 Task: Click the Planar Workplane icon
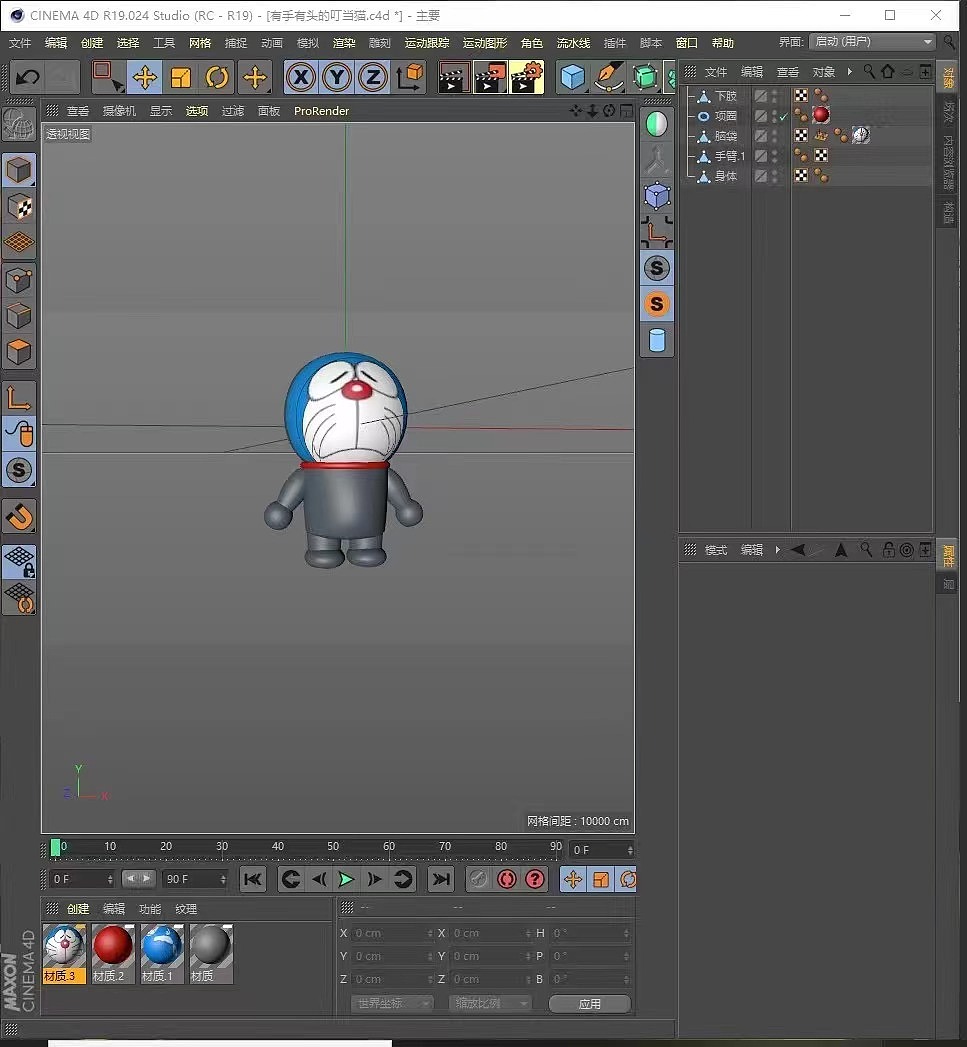click(x=19, y=598)
